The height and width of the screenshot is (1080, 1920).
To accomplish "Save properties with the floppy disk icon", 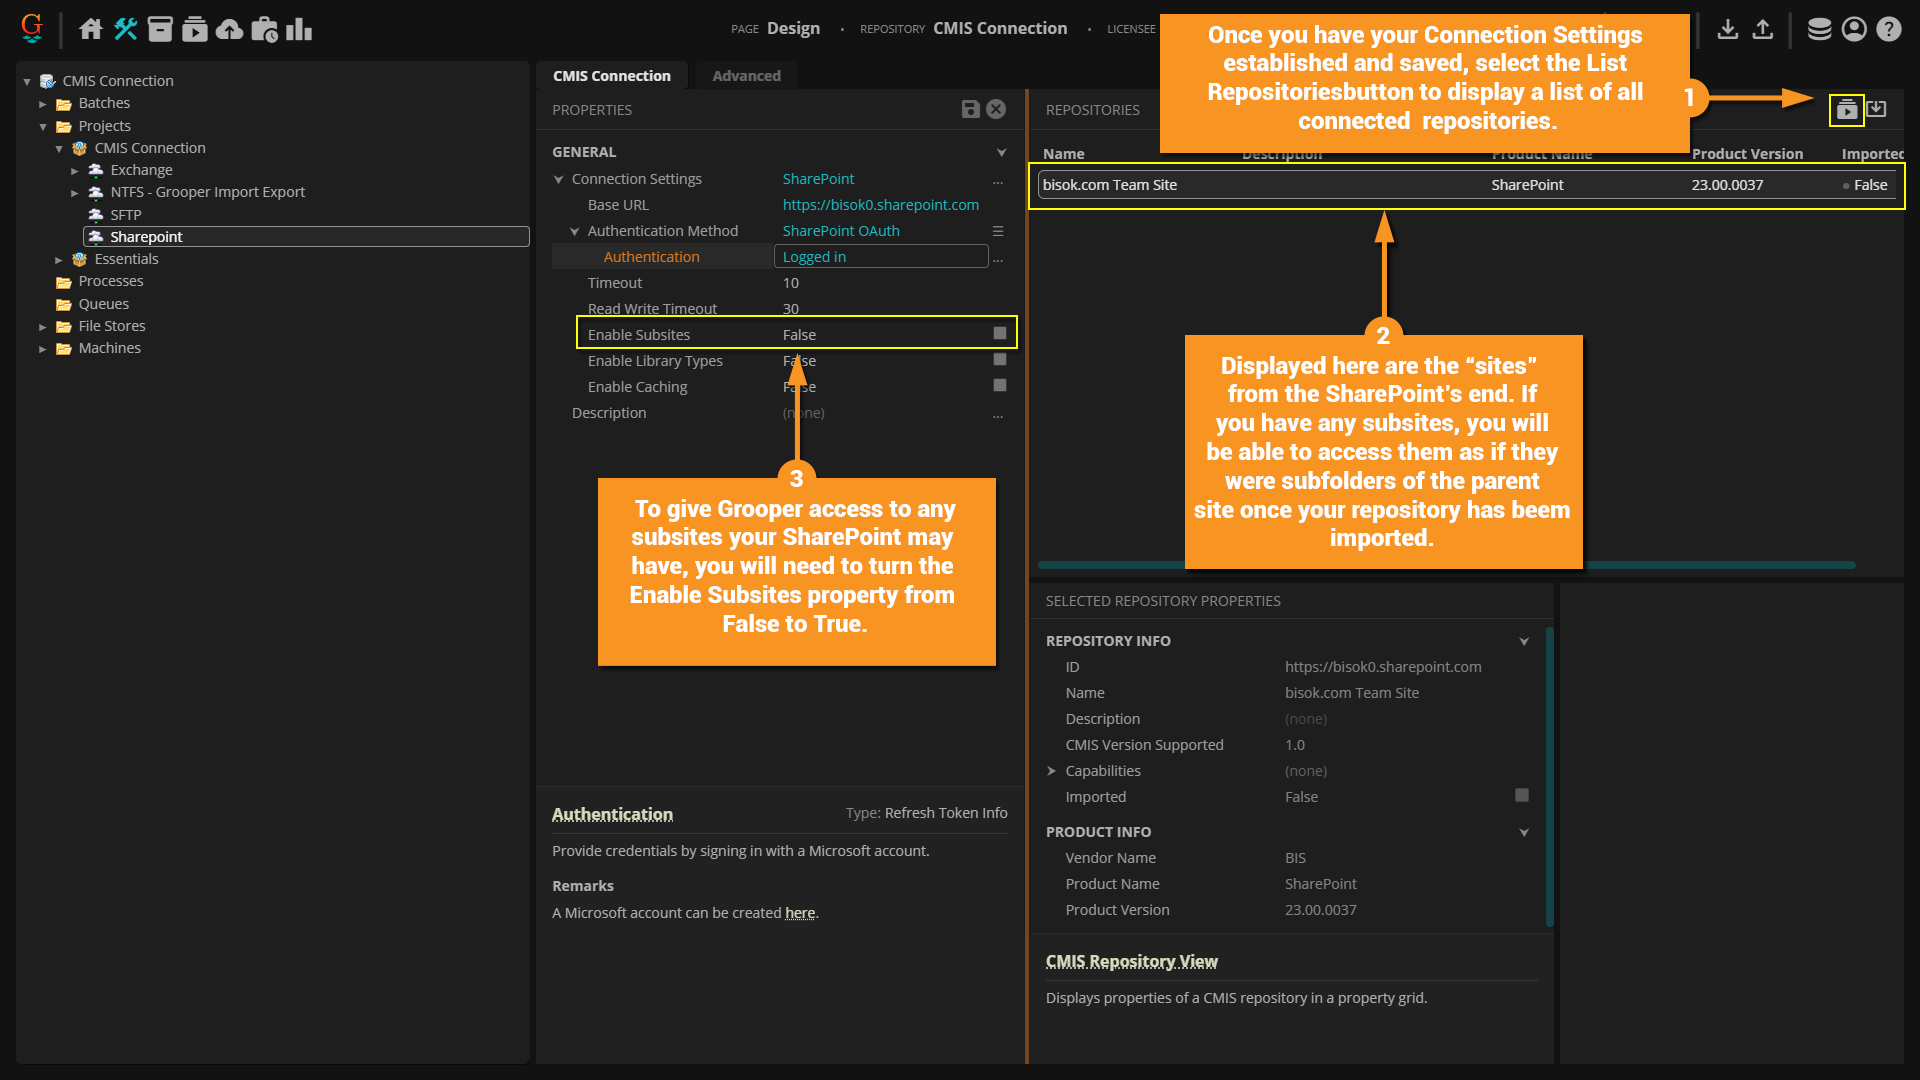I will (x=970, y=109).
